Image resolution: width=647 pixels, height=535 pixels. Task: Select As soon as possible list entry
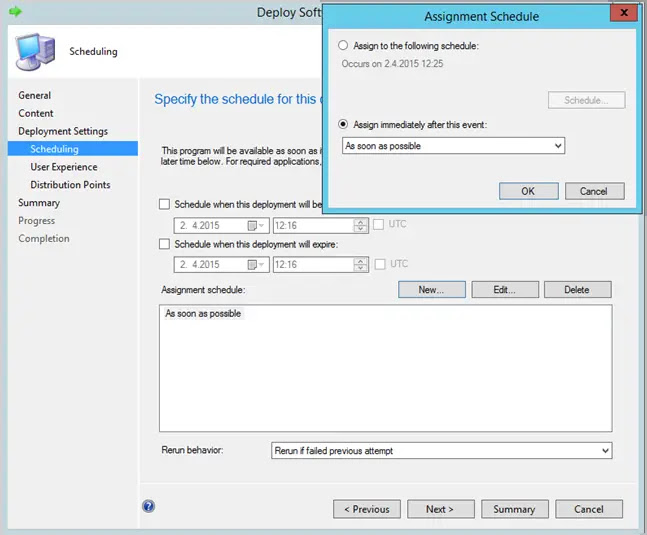point(203,313)
